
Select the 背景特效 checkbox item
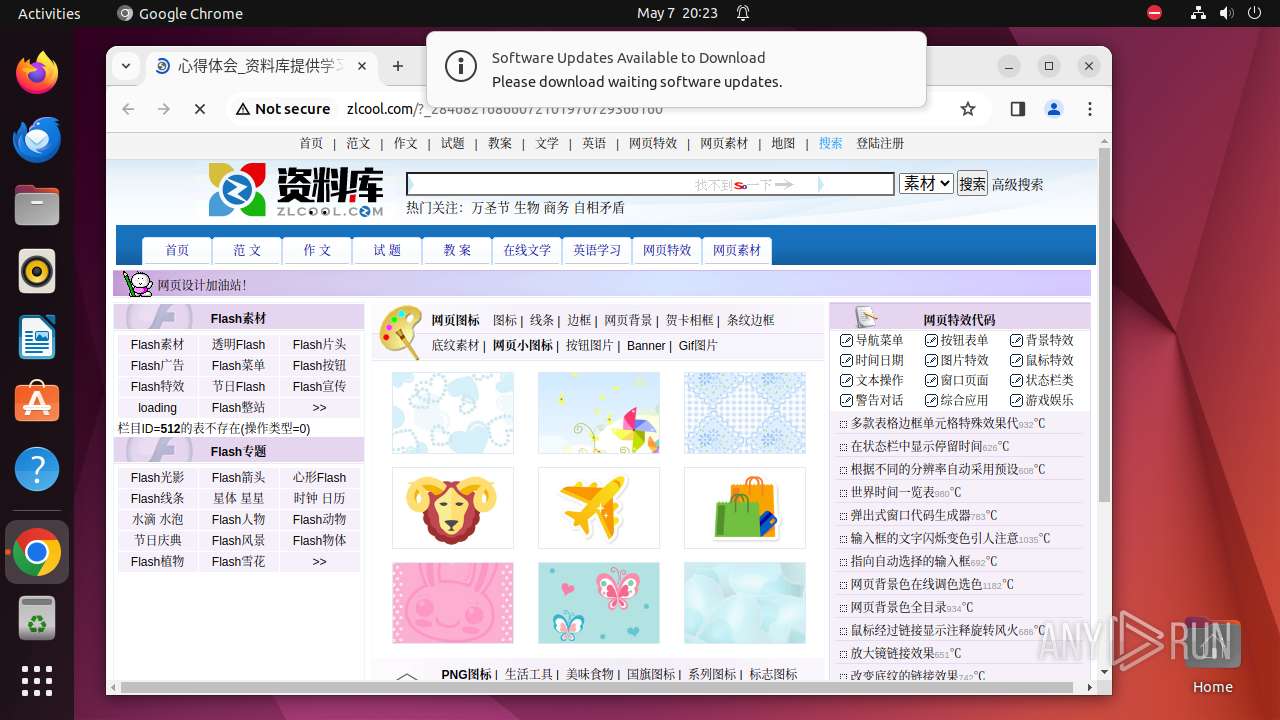click(x=1042, y=340)
